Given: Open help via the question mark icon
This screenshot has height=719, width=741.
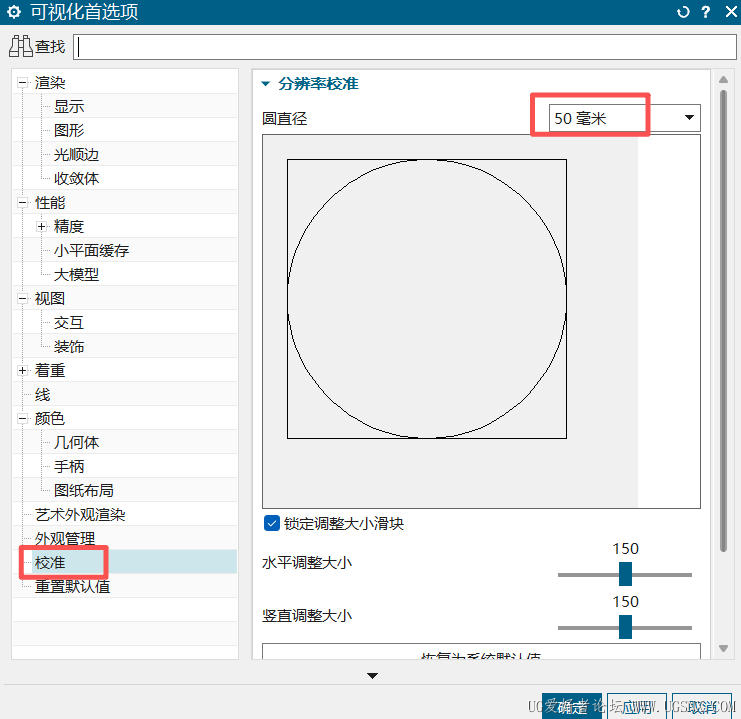Looking at the screenshot, I should 706,12.
